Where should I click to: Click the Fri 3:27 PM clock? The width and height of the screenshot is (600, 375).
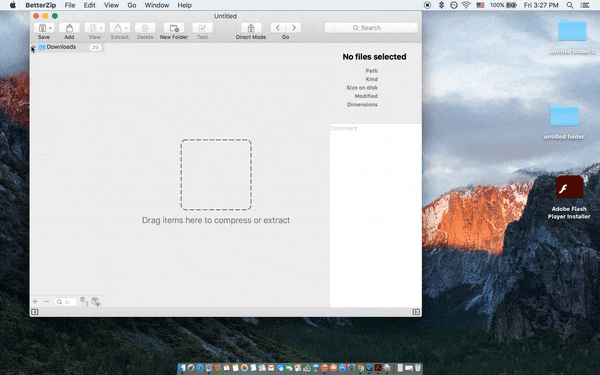click(541, 5)
